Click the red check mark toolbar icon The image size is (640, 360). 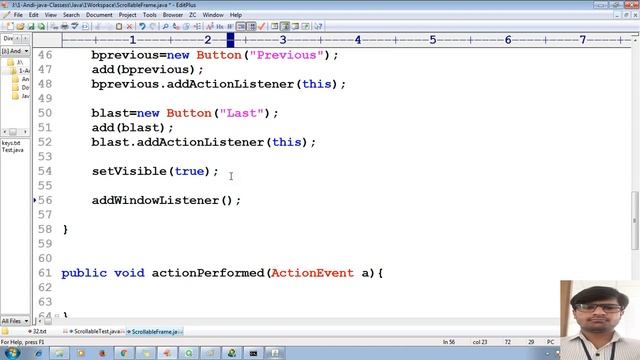pyautogui.click(x=262, y=27)
